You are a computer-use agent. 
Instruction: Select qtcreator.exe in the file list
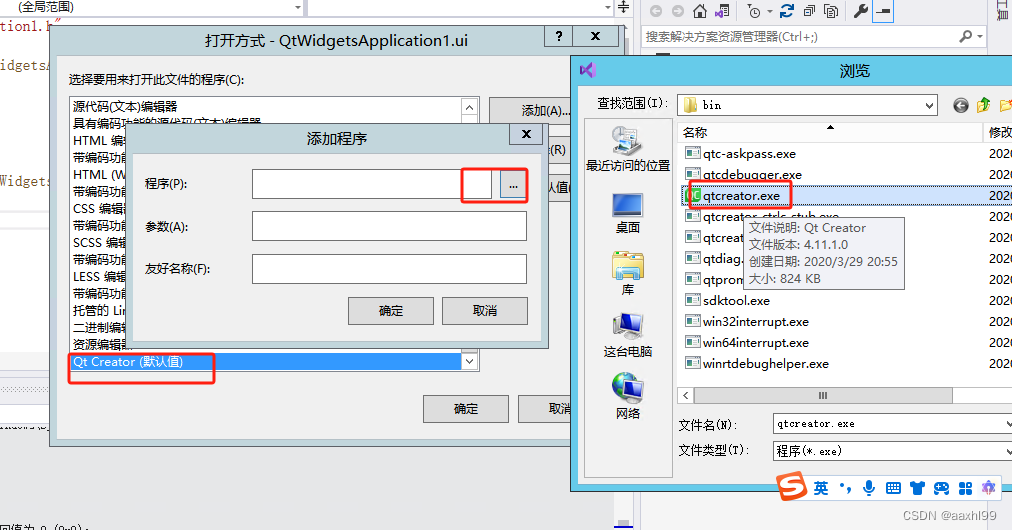coord(733,196)
